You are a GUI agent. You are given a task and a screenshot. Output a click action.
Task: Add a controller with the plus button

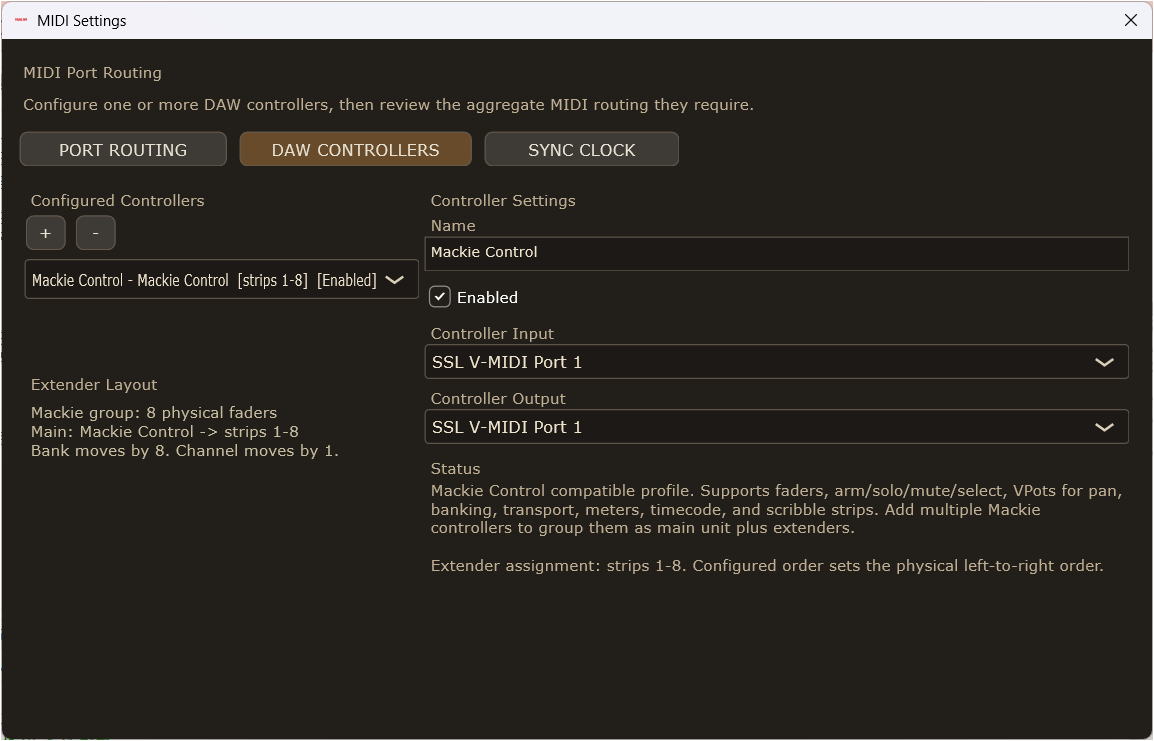[x=46, y=233]
